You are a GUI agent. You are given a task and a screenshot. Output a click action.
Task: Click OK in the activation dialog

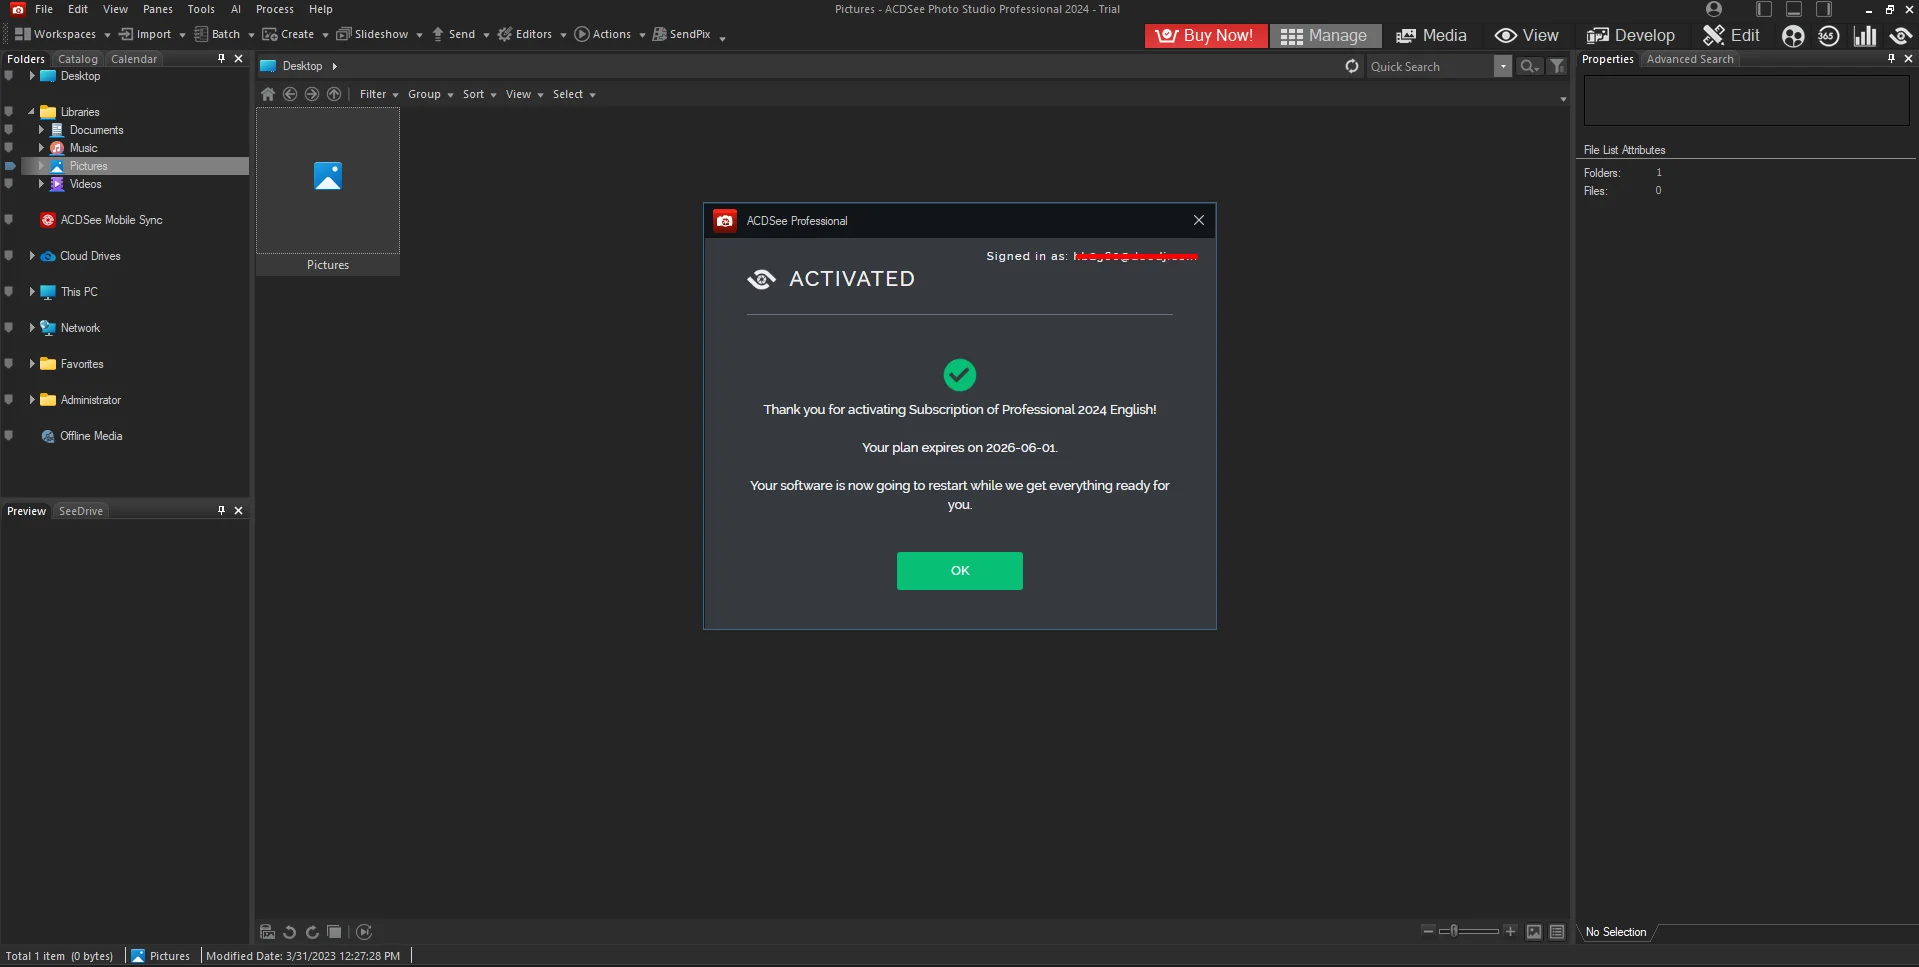[960, 571]
